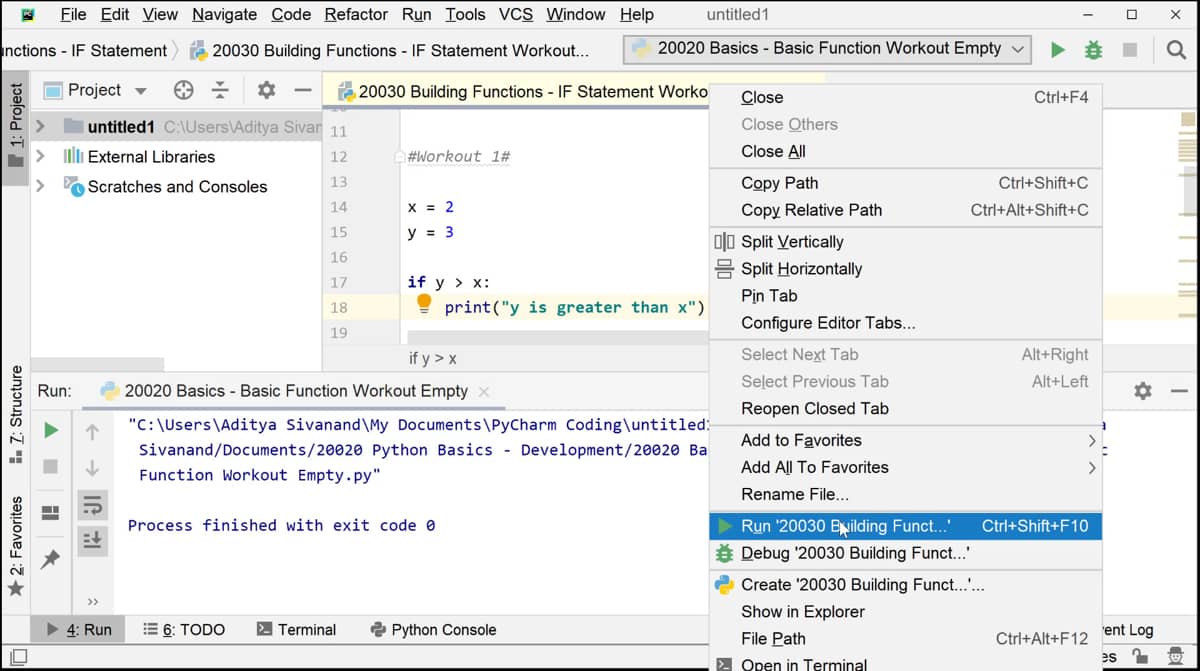The height and width of the screenshot is (671, 1200).
Task: Open the run configuration dropdown
Action: coord(827,49)
